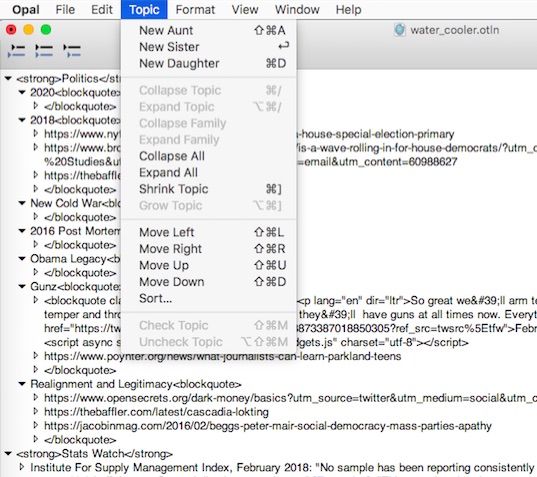Open the Opal application menu
537x477 pixels.
pyautogui.click(x=26, y=10)
